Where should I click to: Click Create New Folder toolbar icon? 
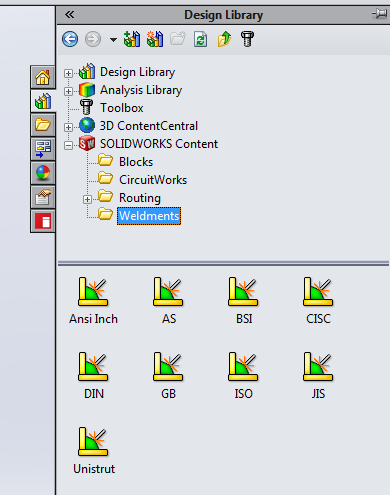click(178, 39)
